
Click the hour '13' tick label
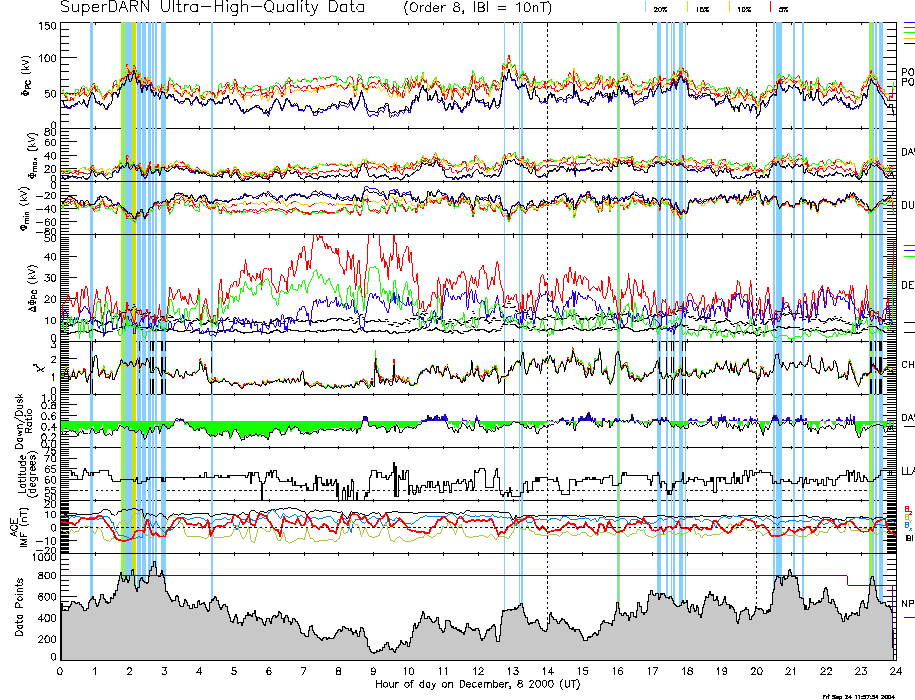513,671
